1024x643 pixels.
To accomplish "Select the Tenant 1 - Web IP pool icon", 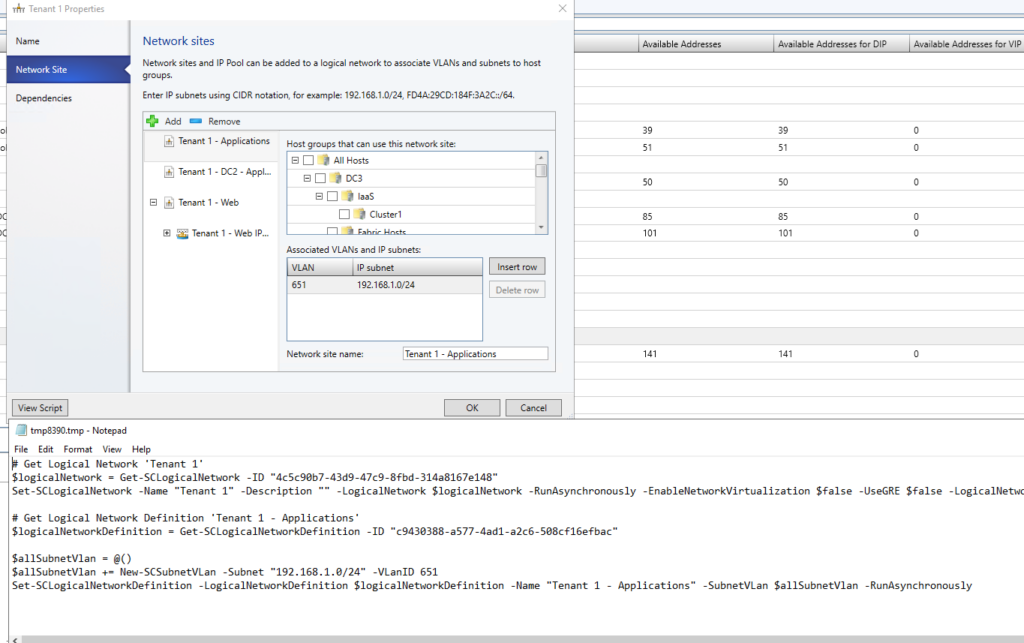I will [182, 233].
